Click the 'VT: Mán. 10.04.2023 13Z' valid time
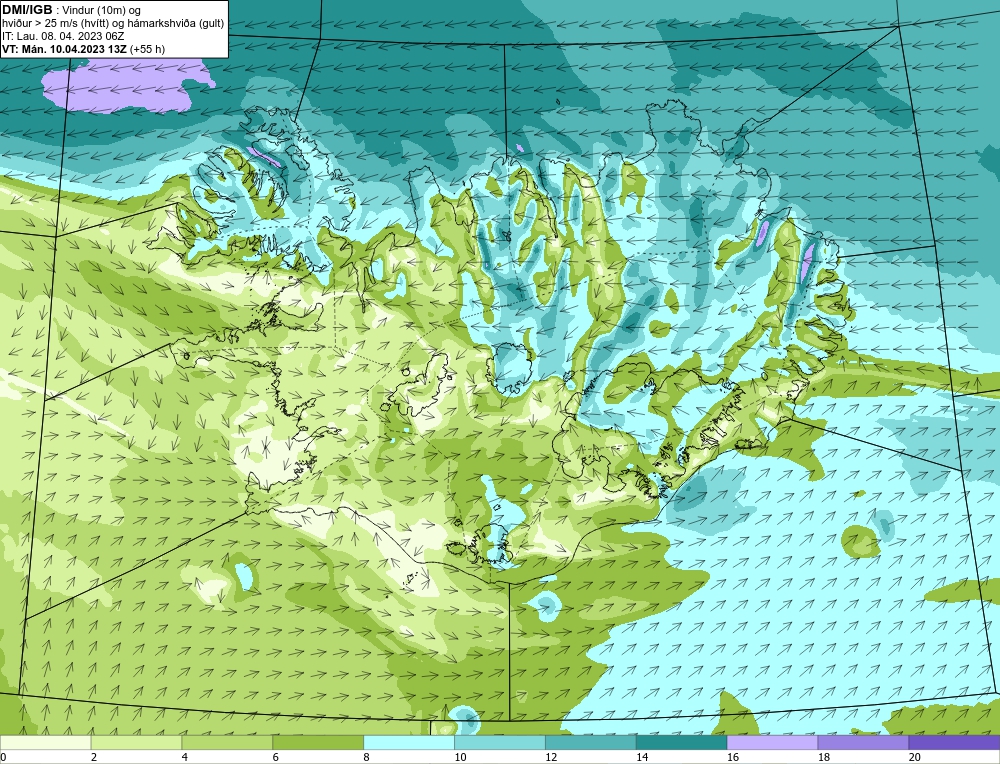Screen dimensions: 1000x764 64,49
